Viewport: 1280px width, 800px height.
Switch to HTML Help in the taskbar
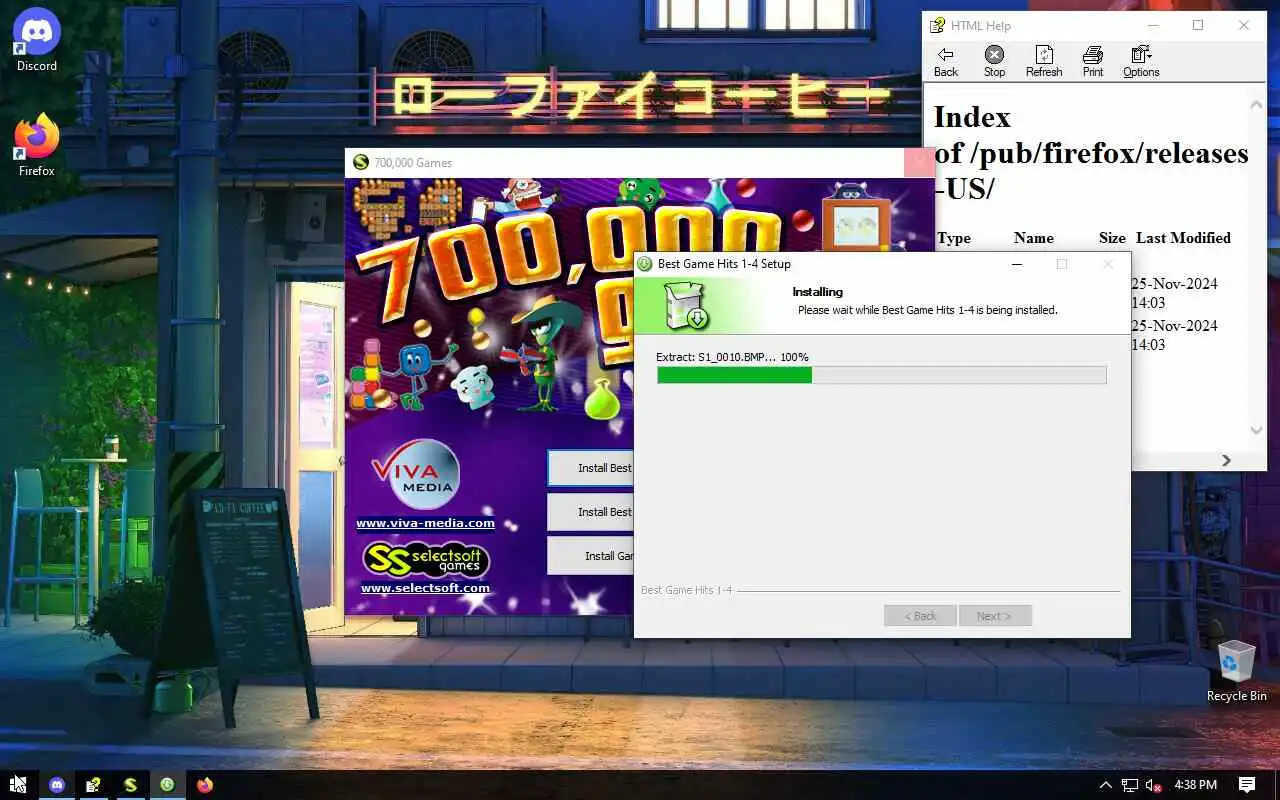tap(93, 785)
